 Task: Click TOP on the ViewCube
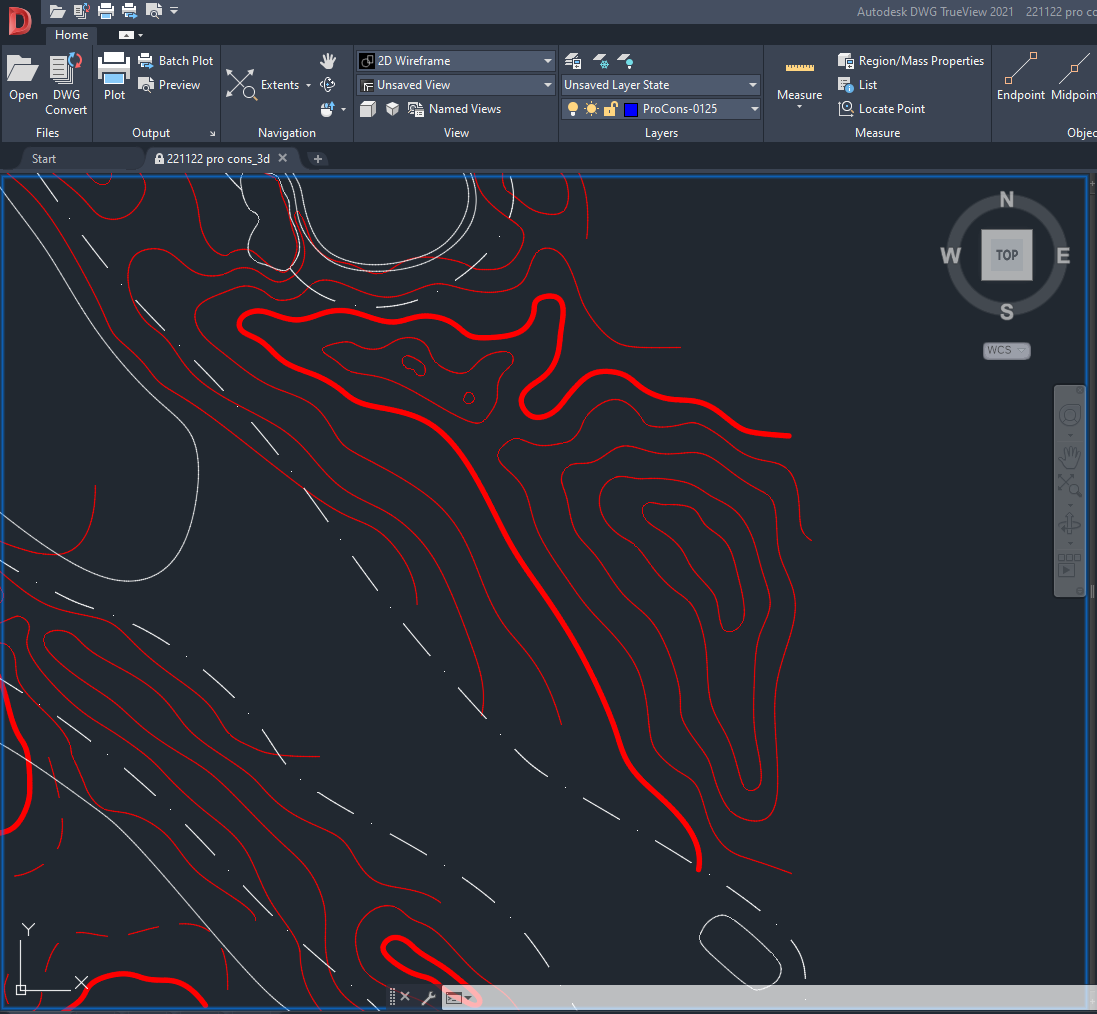(x=1006, y=255)
